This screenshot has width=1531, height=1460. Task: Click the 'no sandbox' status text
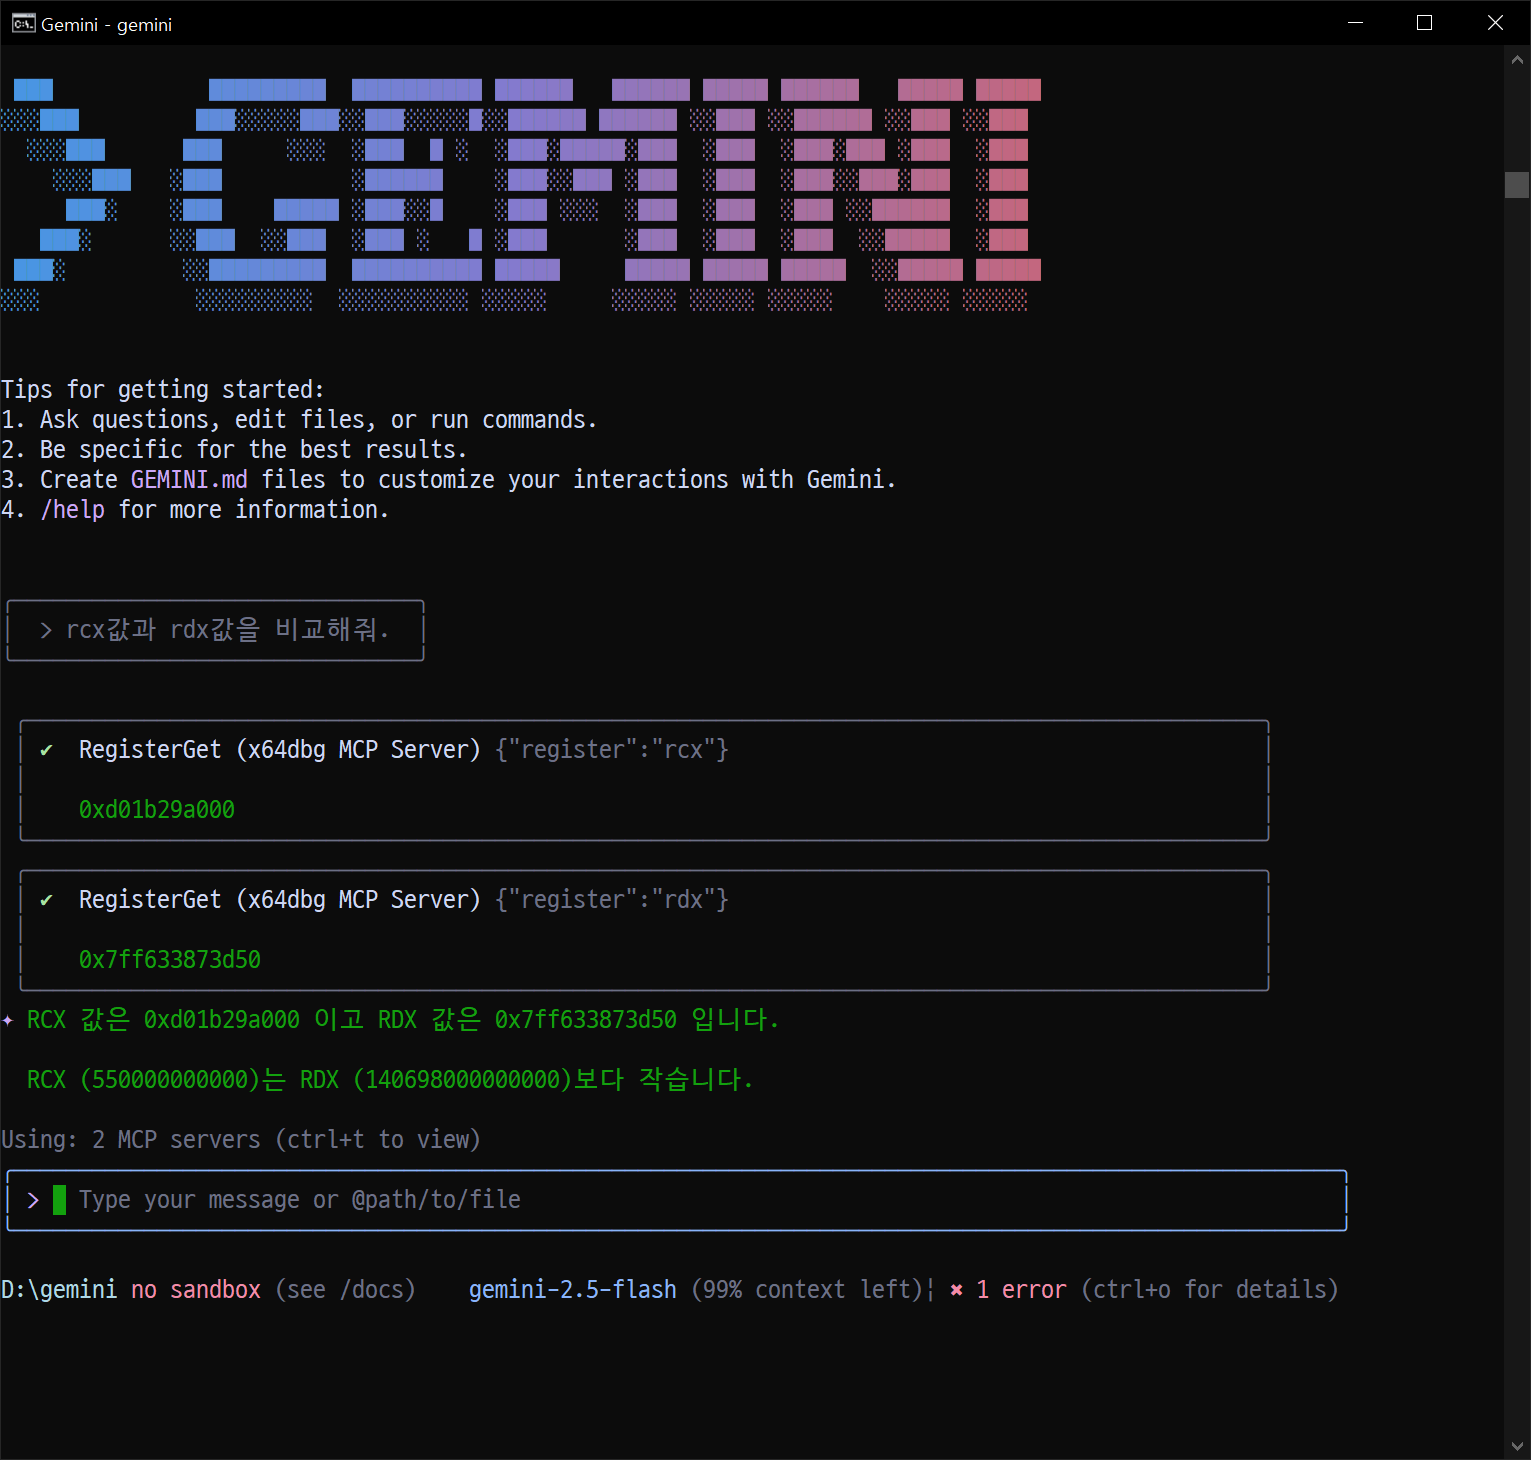196,1290
